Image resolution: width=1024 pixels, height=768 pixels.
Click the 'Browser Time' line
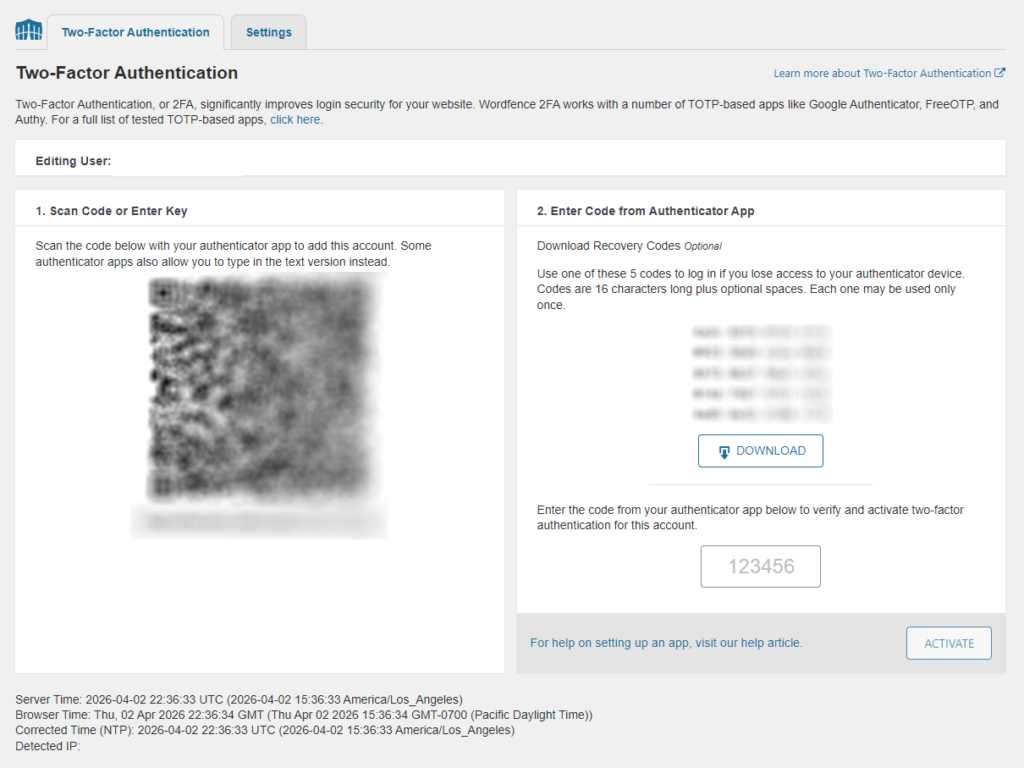[x=304, y=714]
